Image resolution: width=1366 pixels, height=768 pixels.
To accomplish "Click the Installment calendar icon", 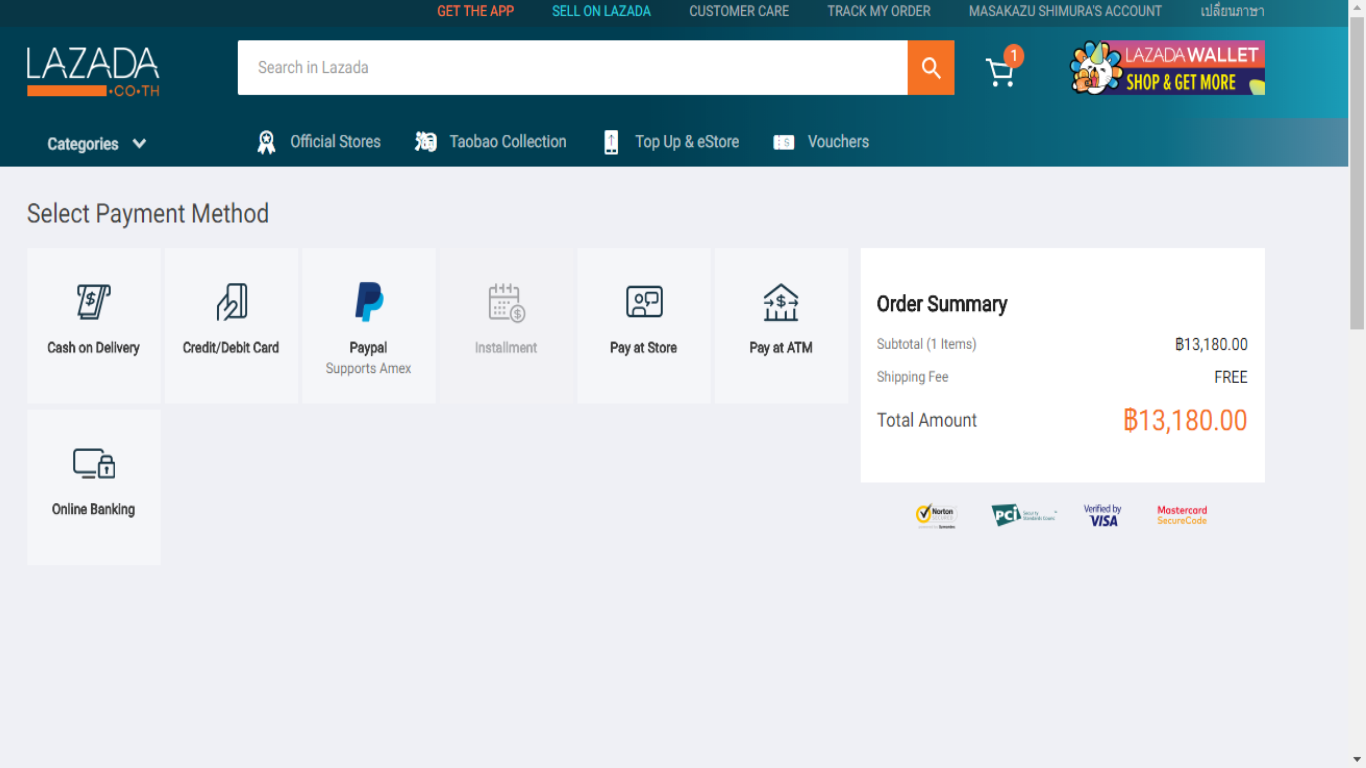I will (x=506, y=302).
